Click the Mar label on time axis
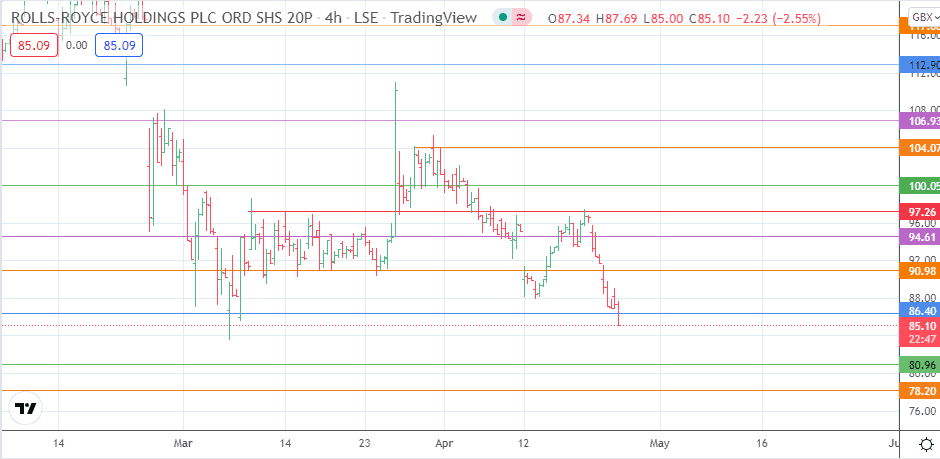Image resolution: width=940 pixels, height=459 pixels. click(183, 444)
